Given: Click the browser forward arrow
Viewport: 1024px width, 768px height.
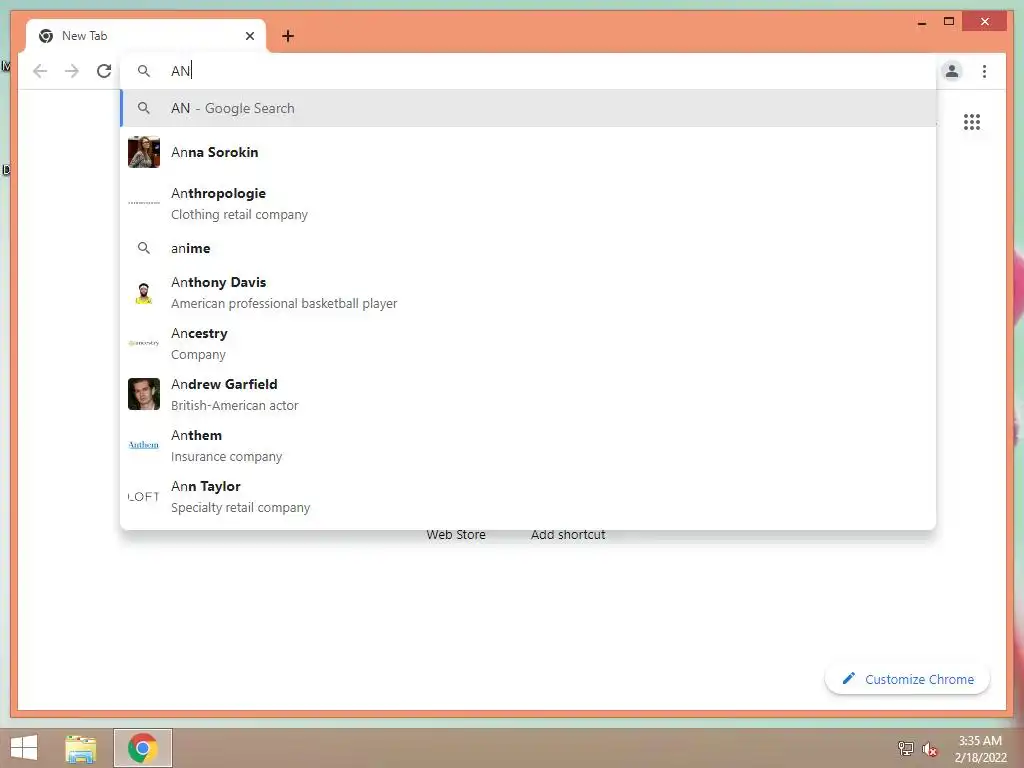Looking at the screenshot, I should [72, 71].
